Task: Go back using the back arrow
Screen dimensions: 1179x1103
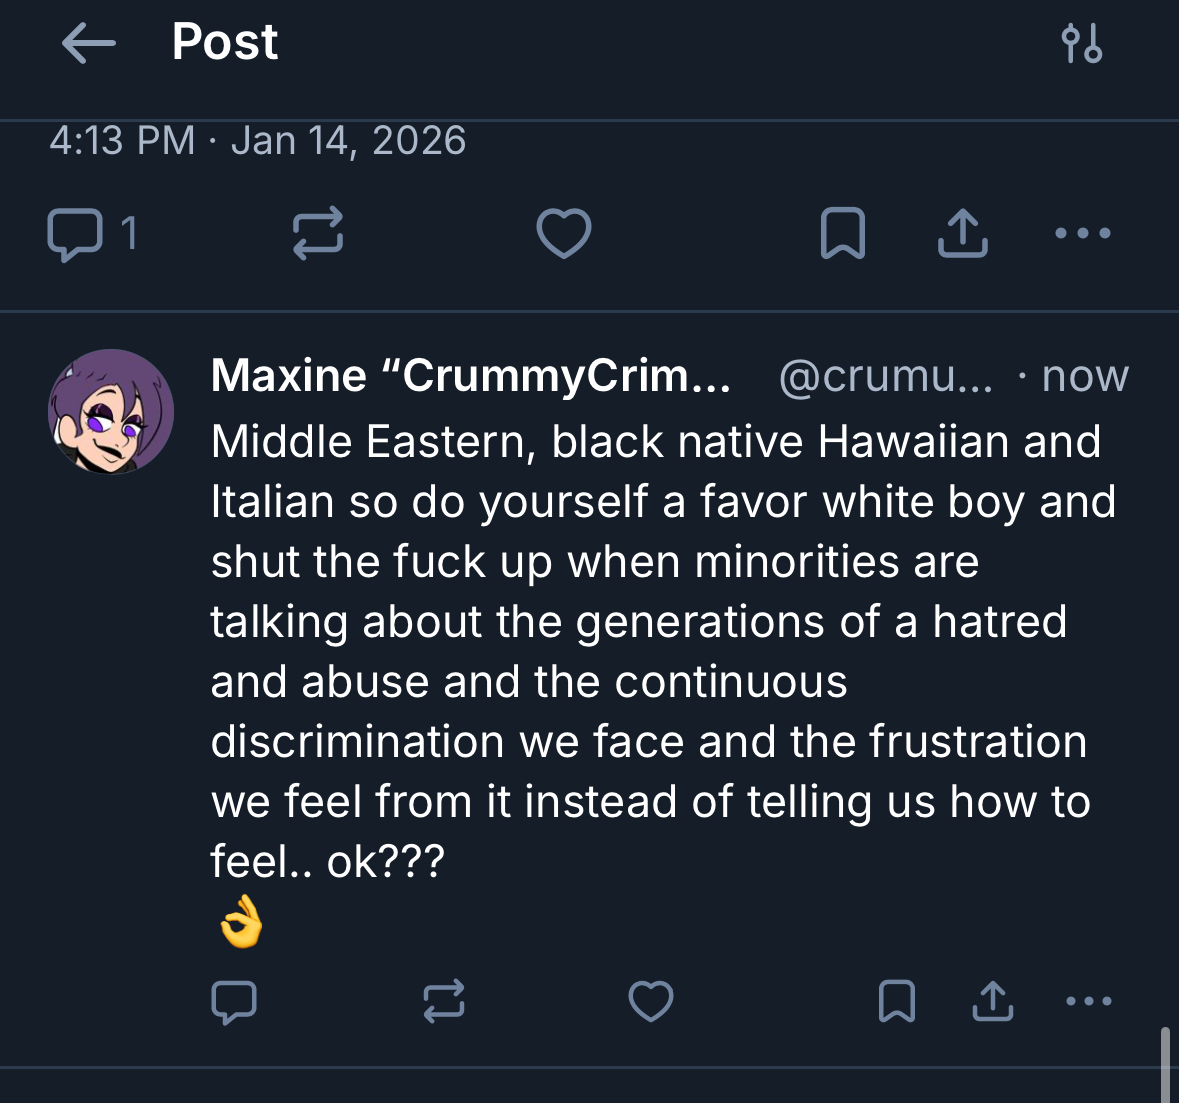Action: (x=88, y=44)
